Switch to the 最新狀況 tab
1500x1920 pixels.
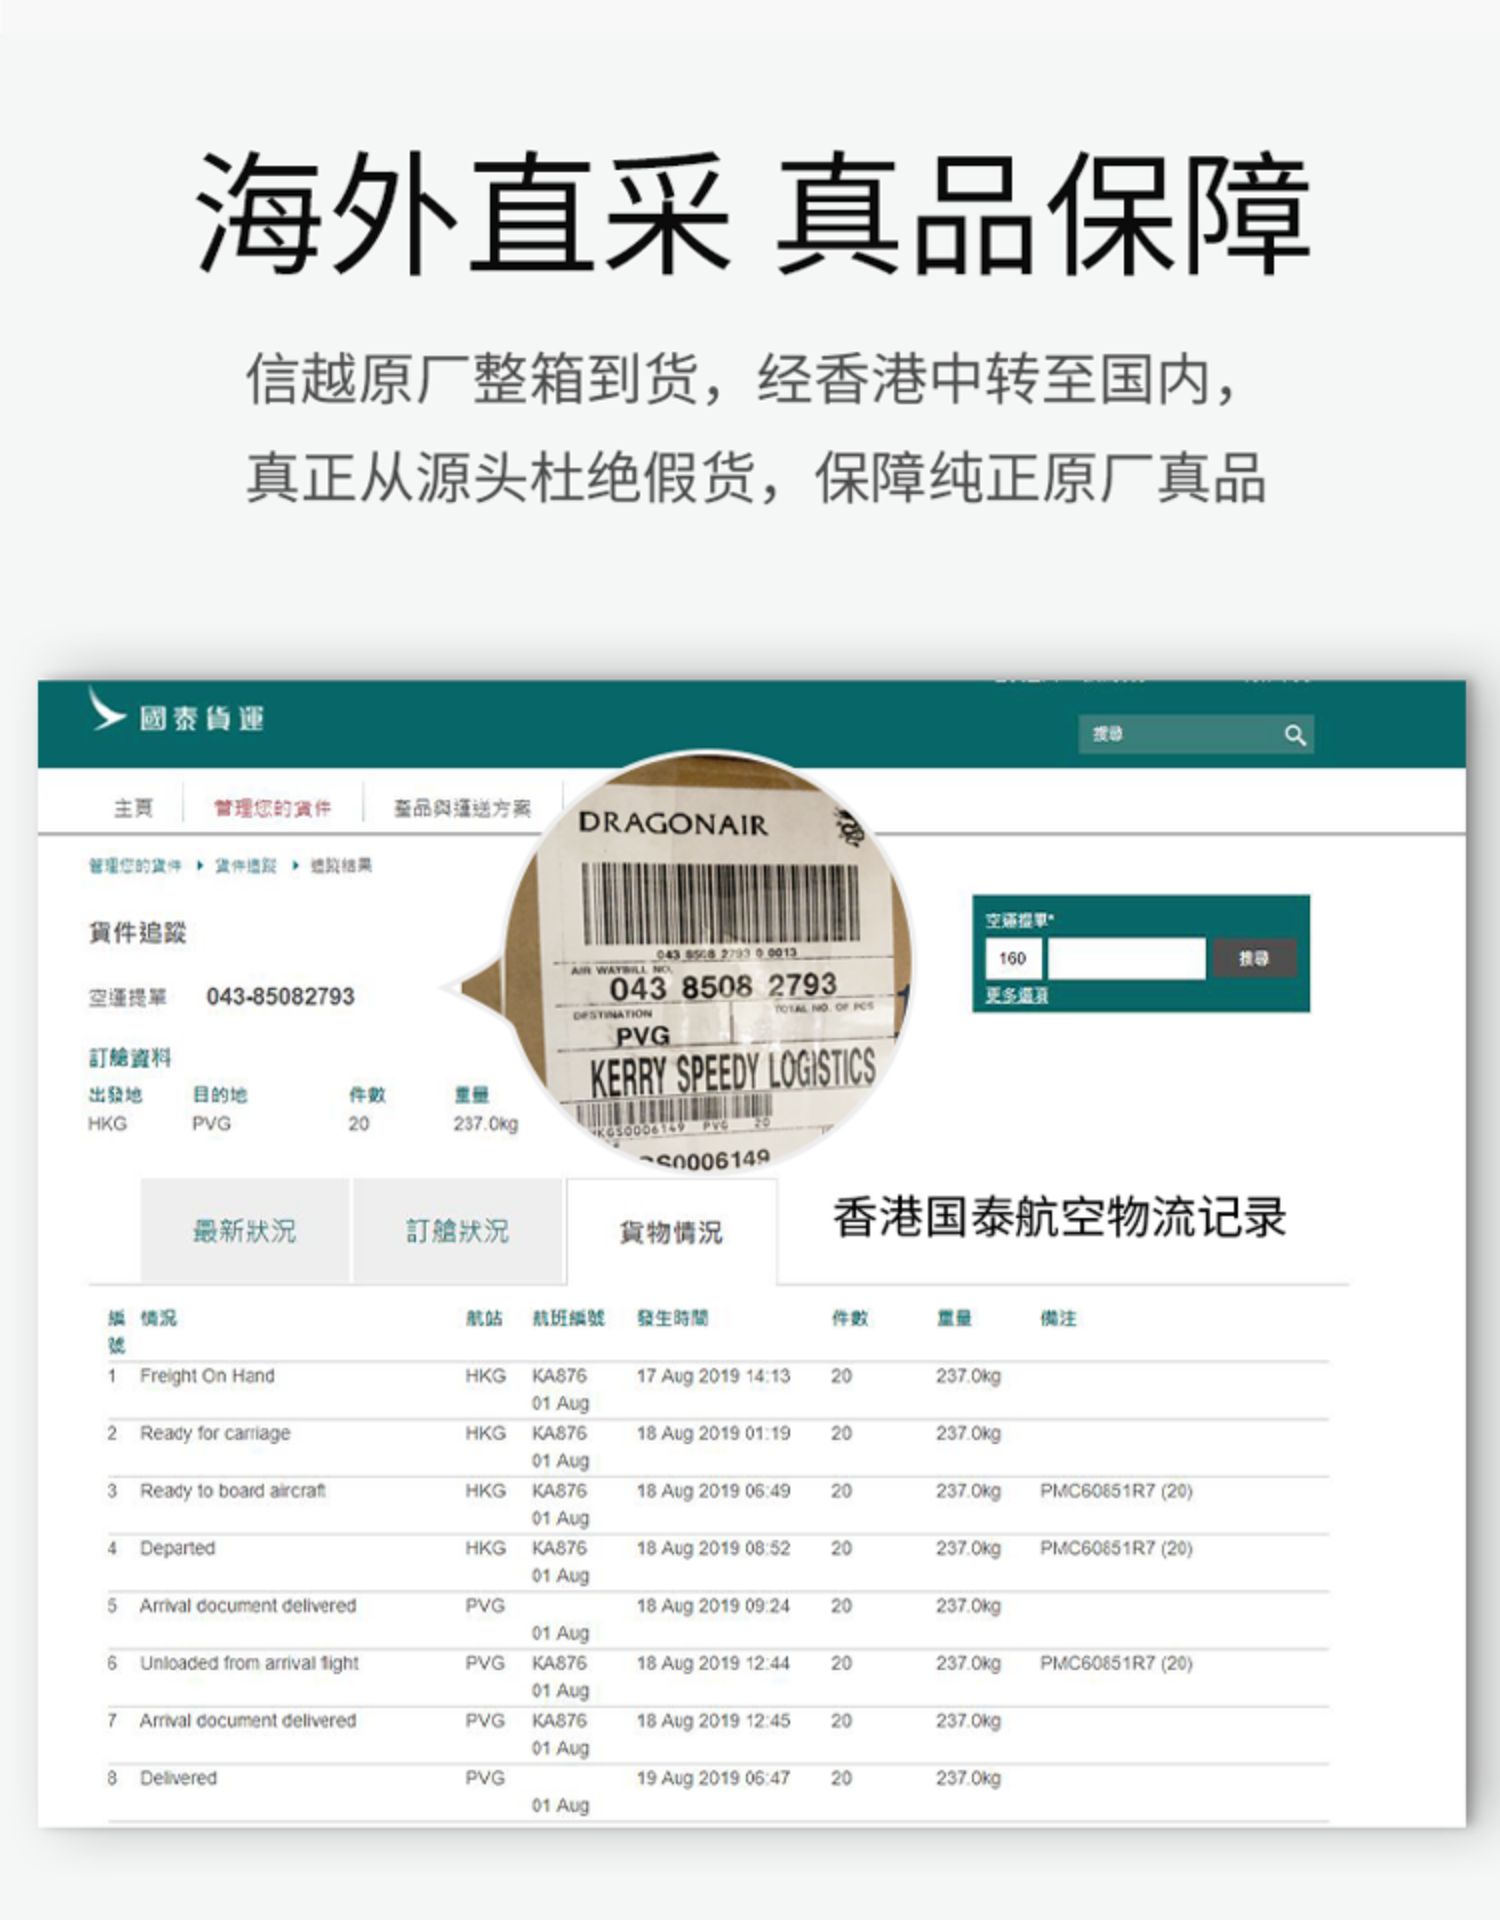point(245,1231)
